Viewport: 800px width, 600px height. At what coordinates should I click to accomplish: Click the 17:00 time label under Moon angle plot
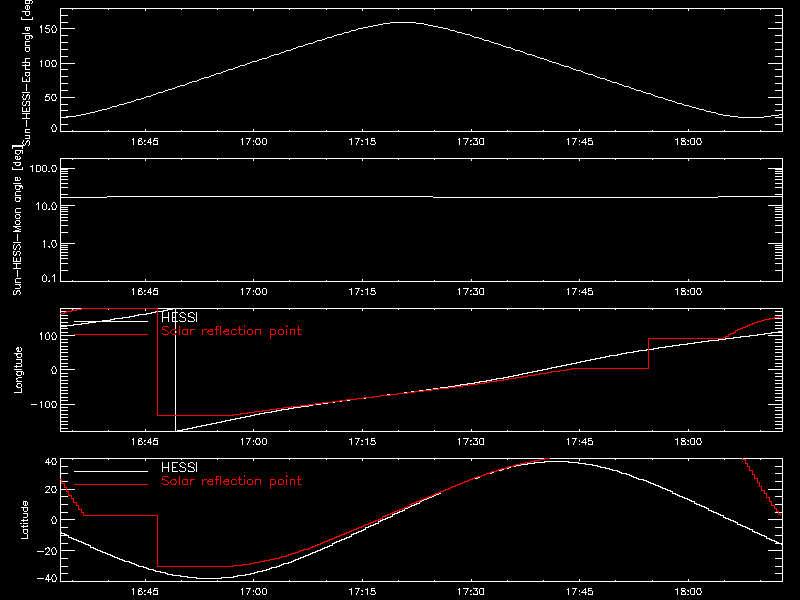(253, 292)
